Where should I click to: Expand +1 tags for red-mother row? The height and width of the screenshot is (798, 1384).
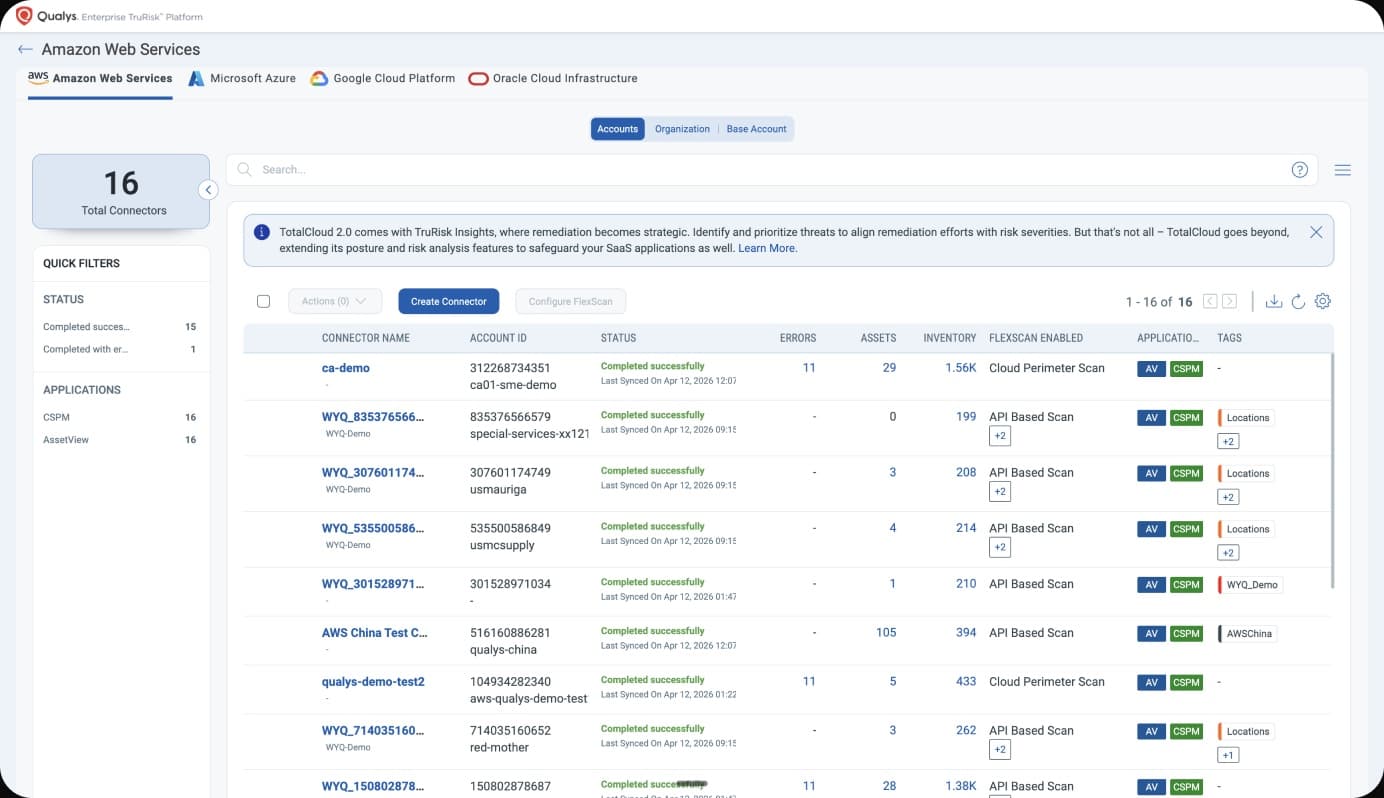pos(1228,755)
